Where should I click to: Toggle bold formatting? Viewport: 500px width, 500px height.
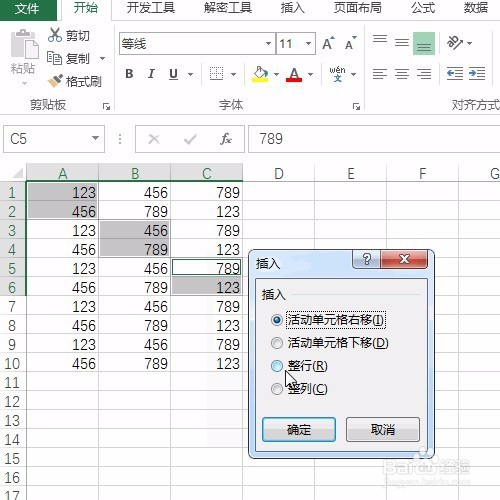(129, 74)
